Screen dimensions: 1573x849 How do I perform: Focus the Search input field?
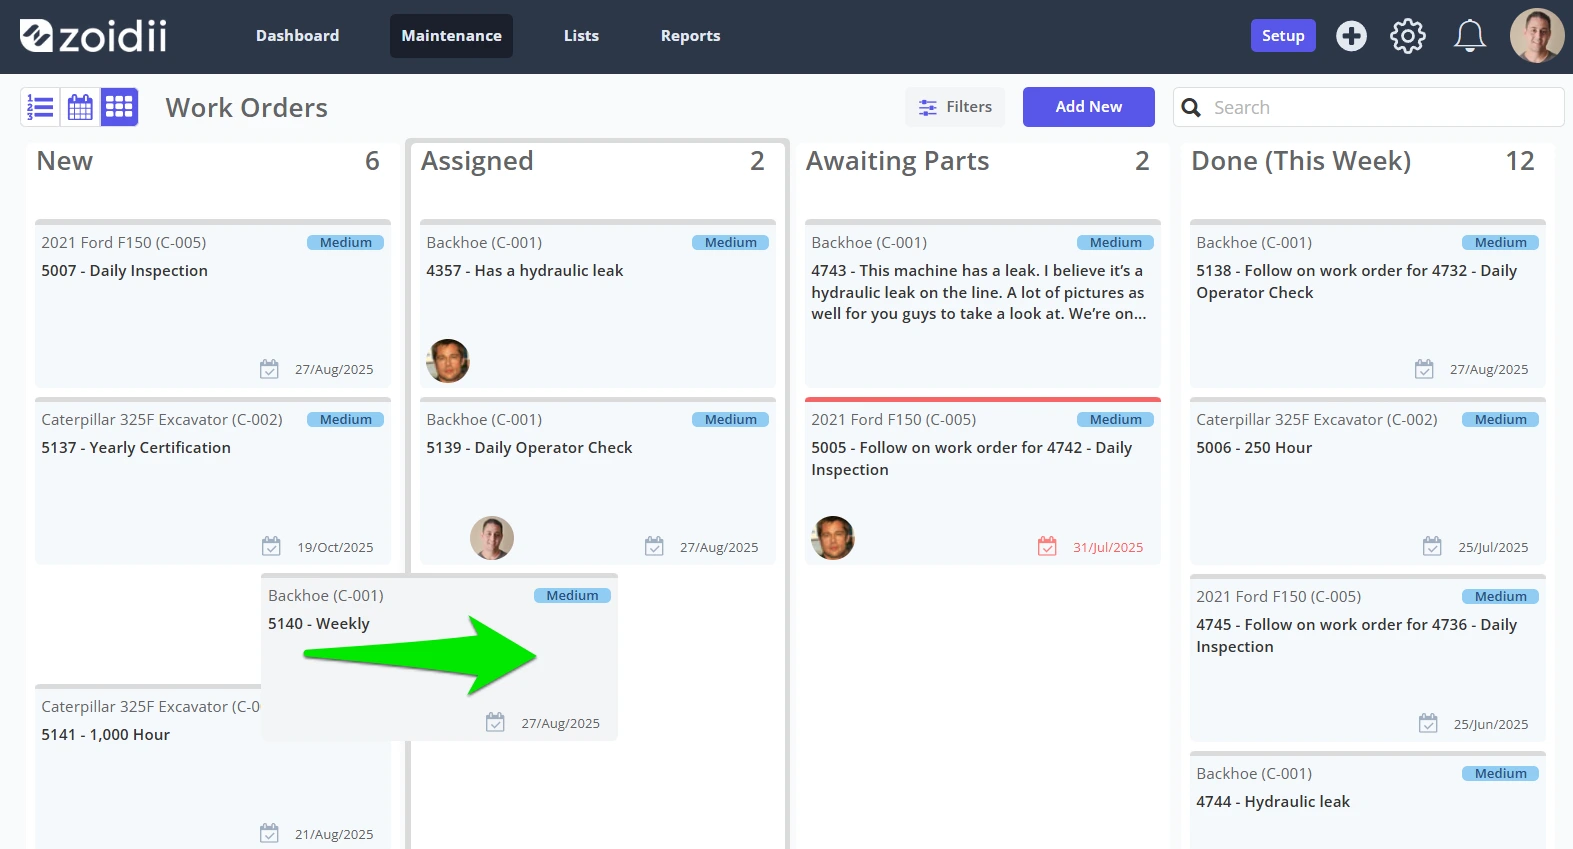[1368, 107]
